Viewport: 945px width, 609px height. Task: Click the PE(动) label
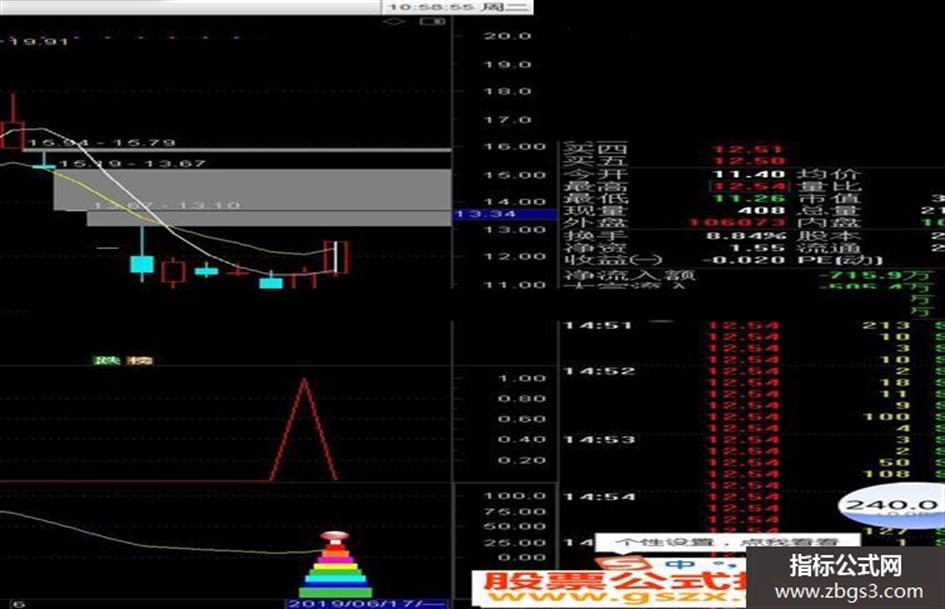[x=840, y=260]
